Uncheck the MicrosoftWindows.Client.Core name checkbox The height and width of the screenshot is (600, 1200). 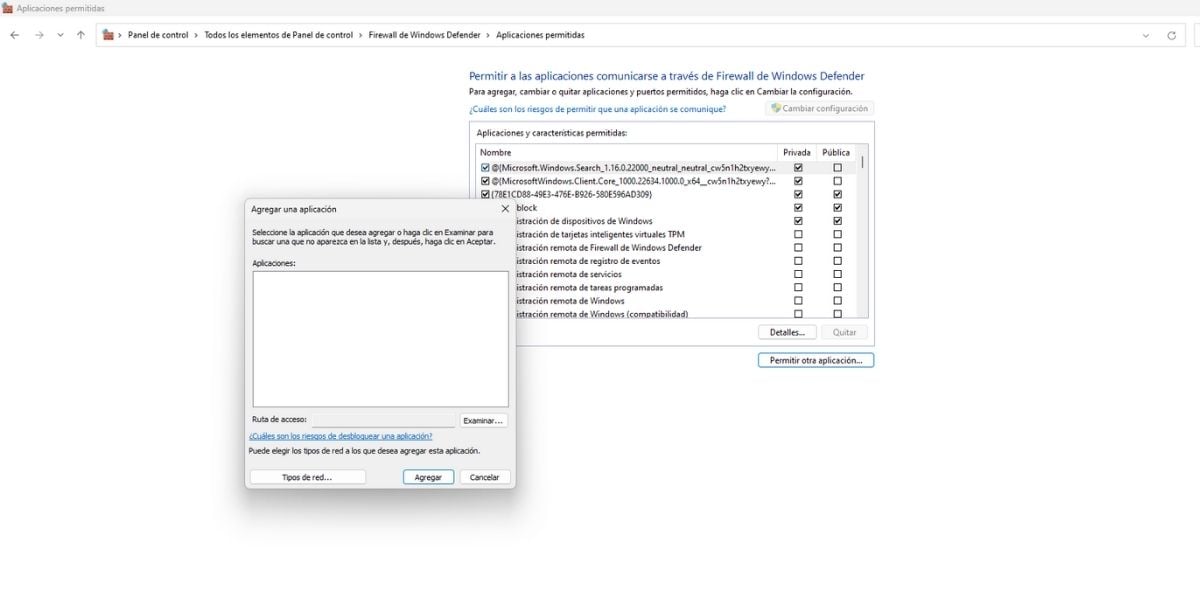pos(485,181)
